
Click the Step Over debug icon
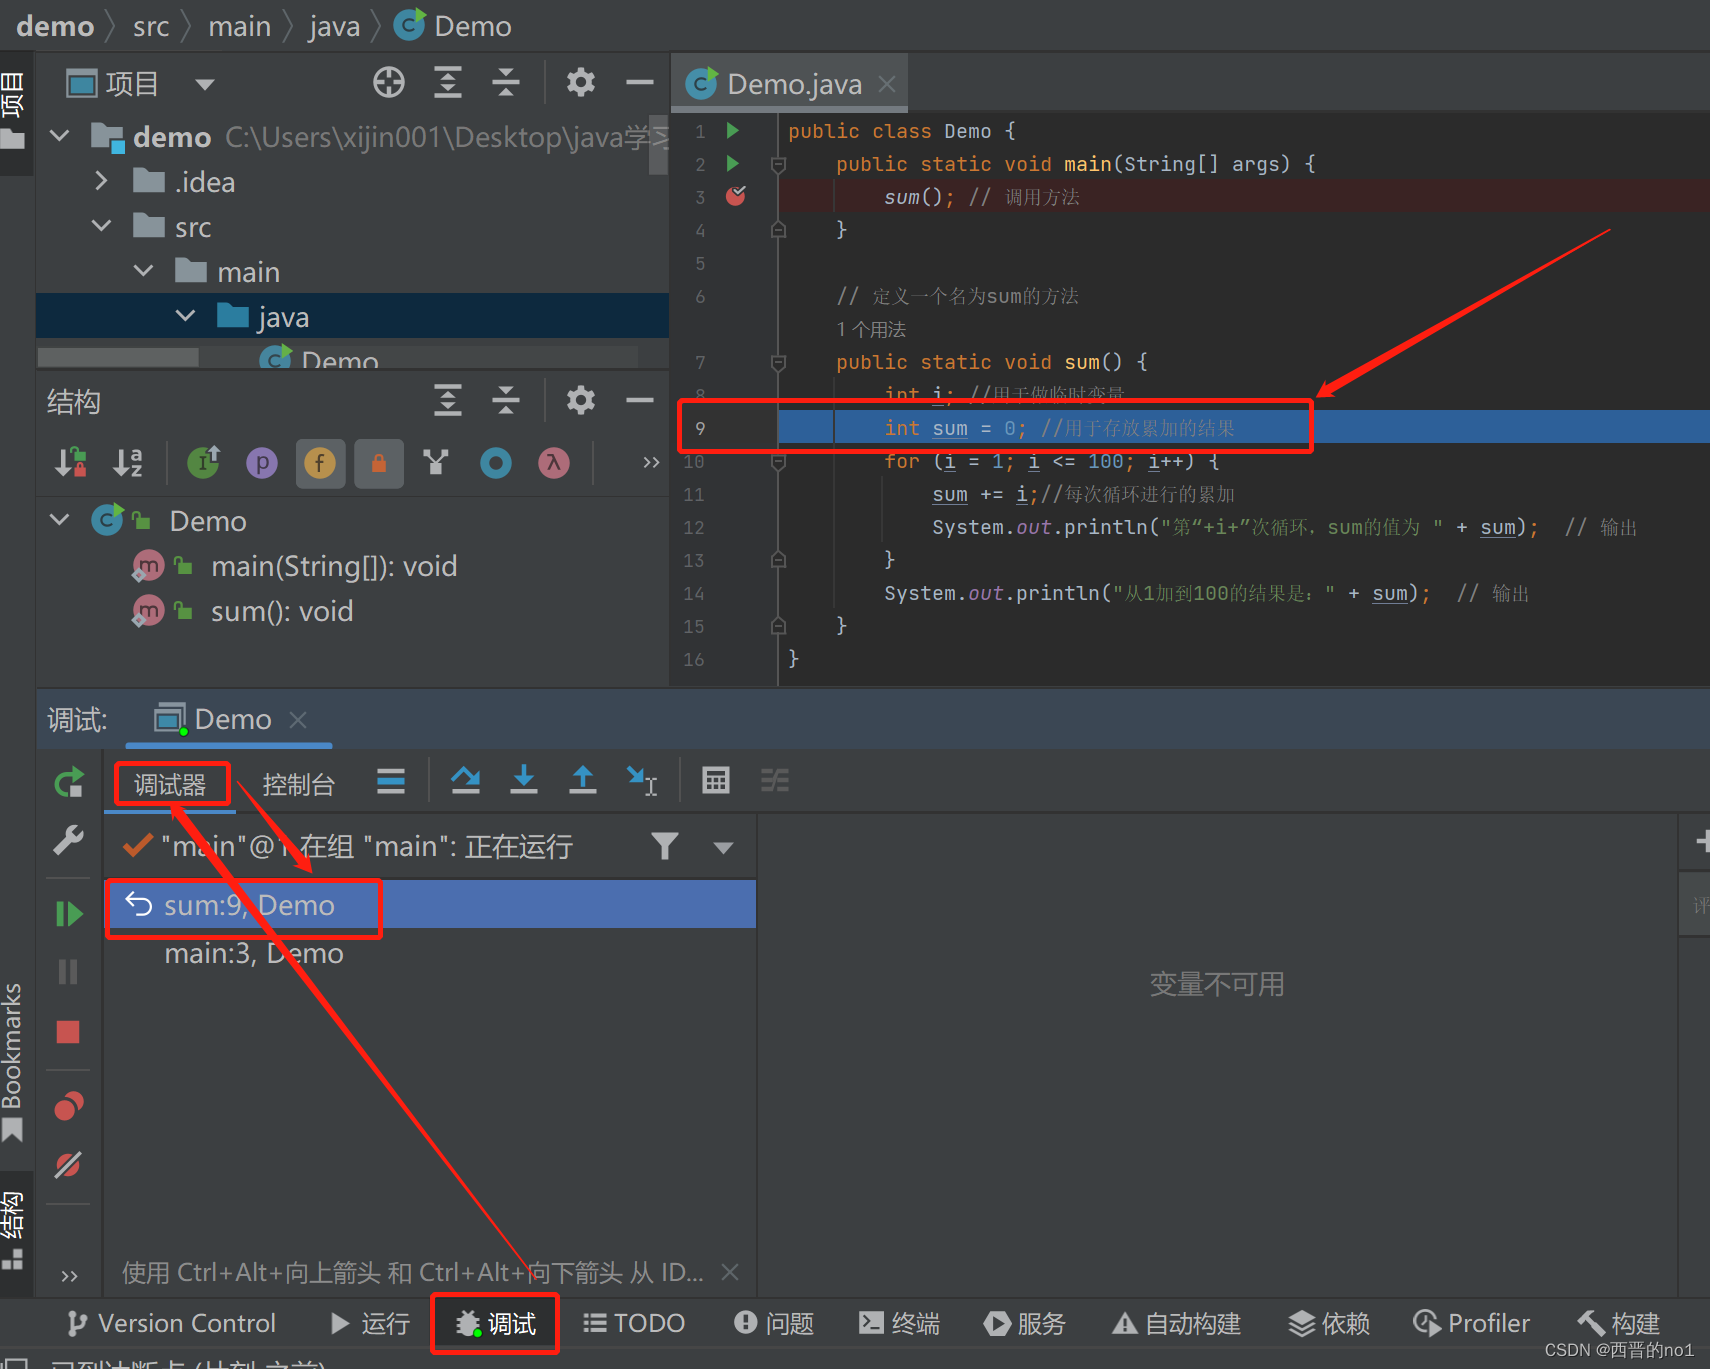(x=465, y=780)
